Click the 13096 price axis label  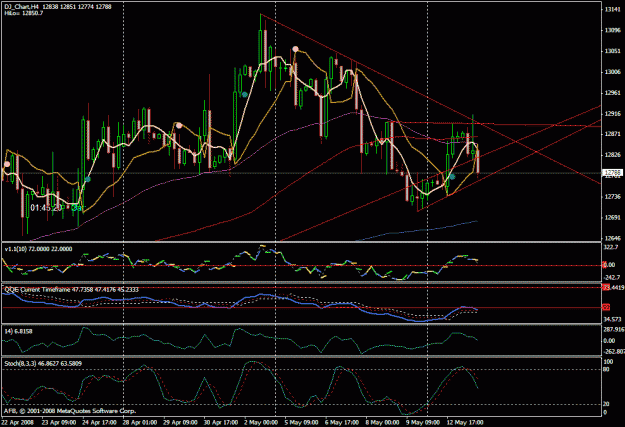tap(612, 30)
